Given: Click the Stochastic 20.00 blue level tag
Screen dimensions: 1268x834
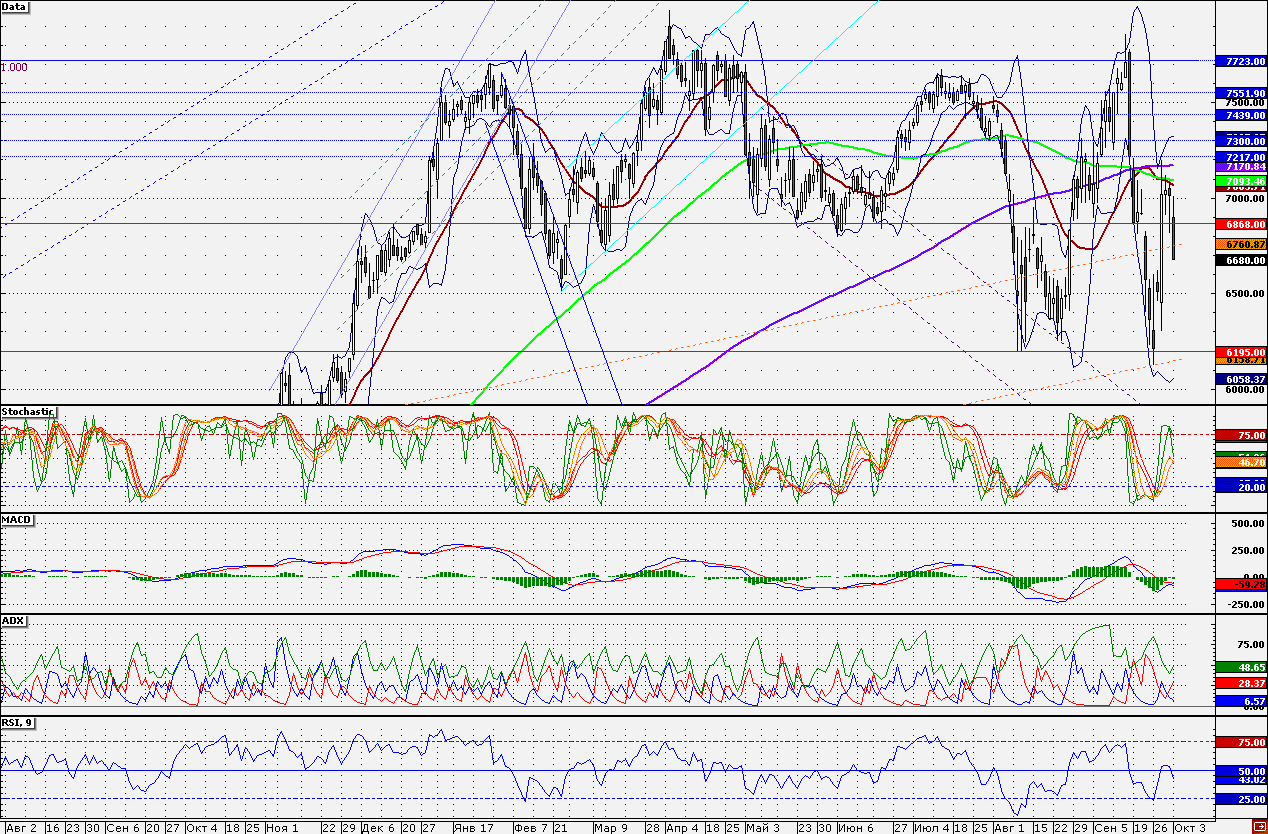Looking at the screenshot, I should tap(1238, 485).
